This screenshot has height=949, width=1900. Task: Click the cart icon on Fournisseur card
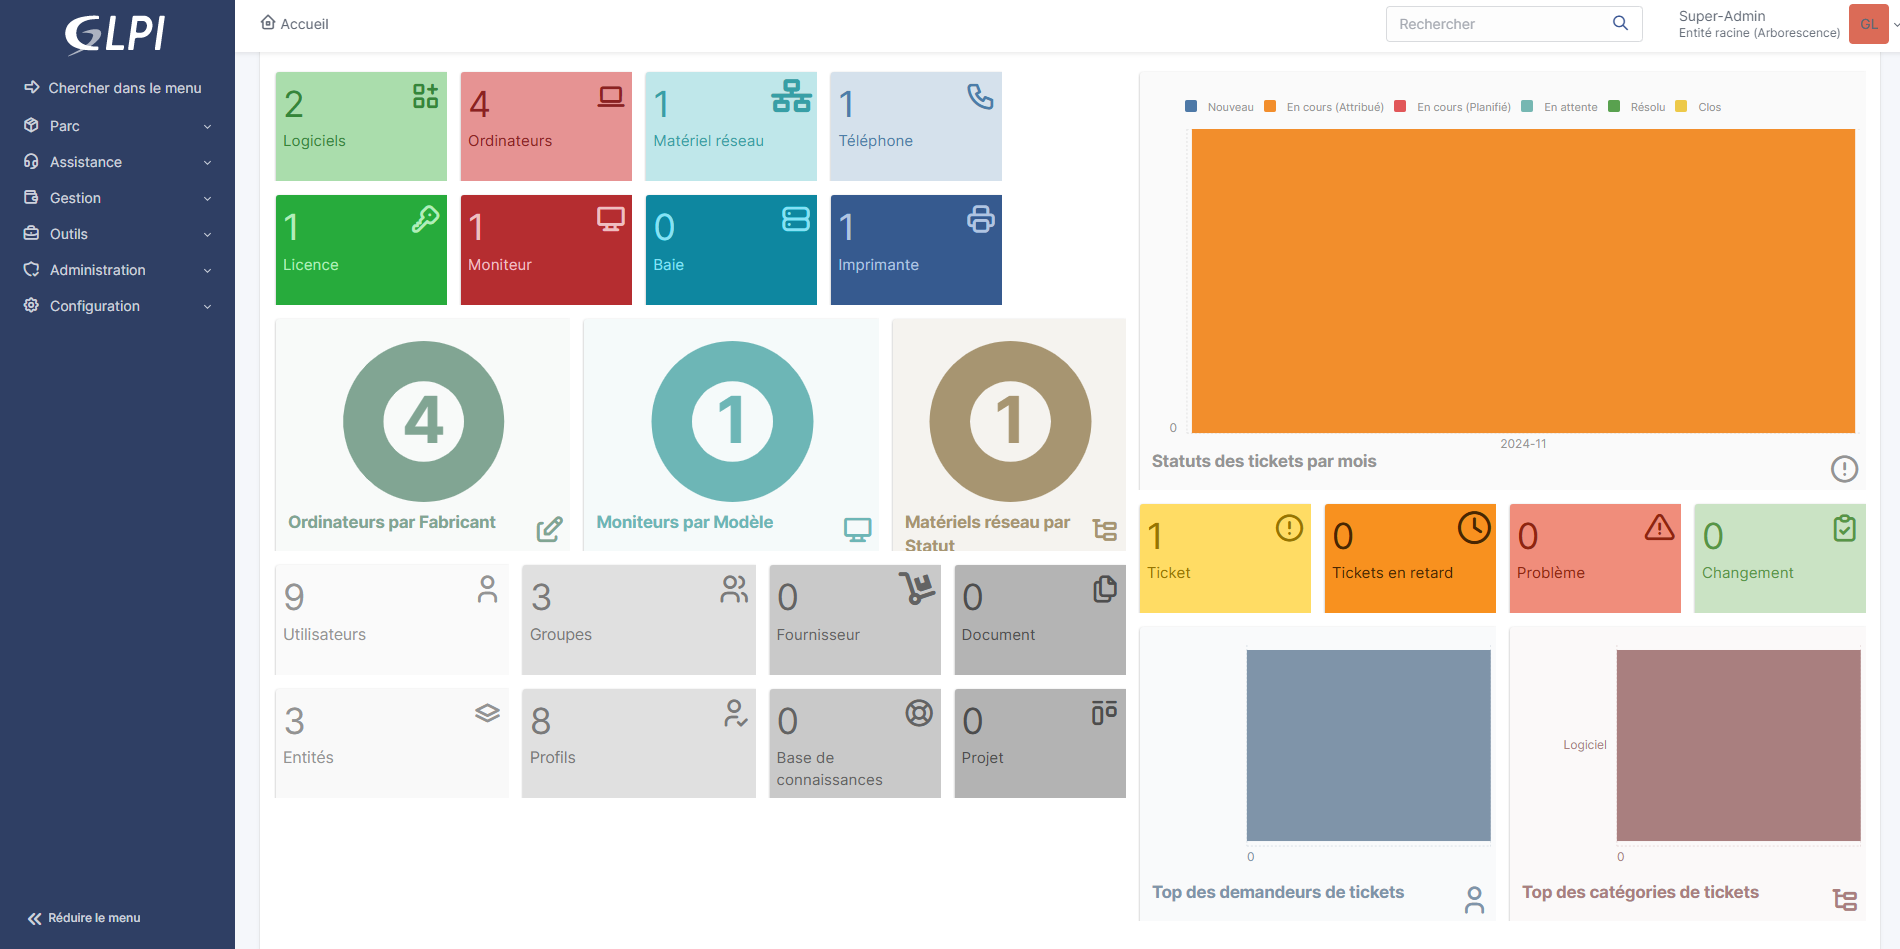point(916,588)
